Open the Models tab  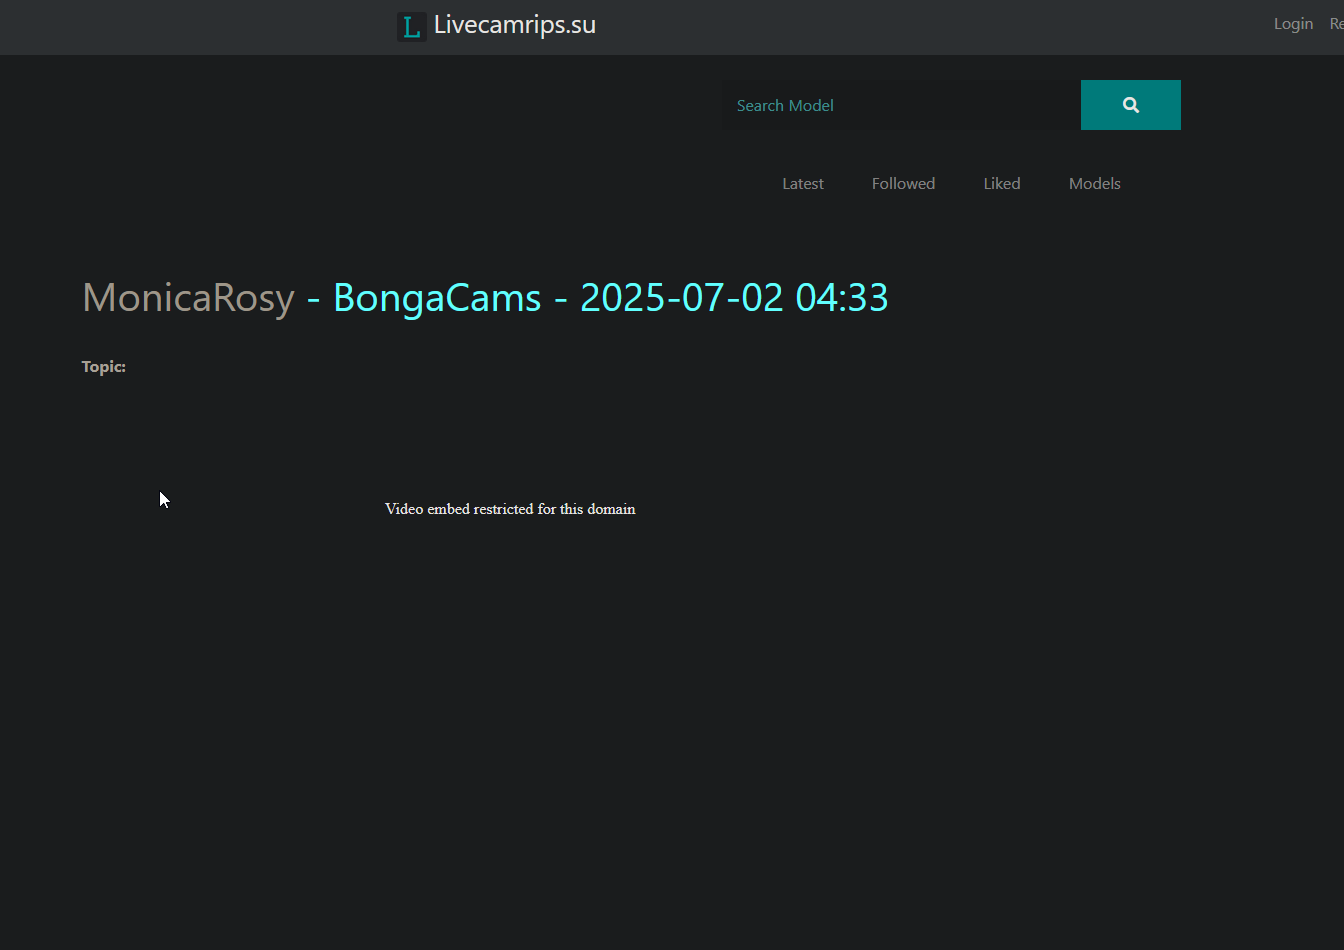[x=1095, y=184]
